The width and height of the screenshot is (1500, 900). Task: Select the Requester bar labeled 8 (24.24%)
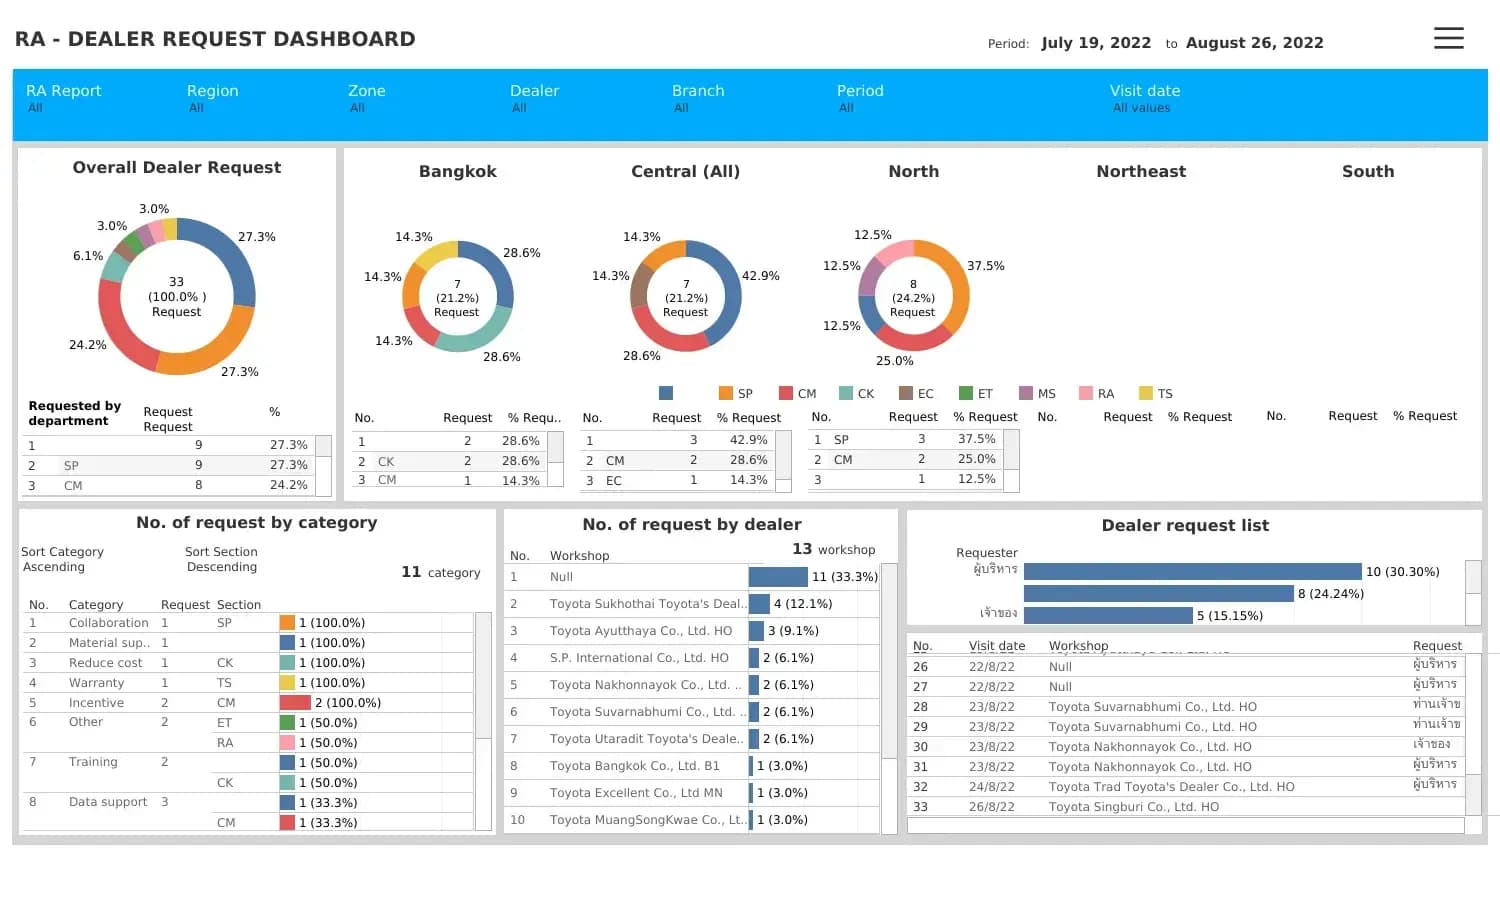(x=1159, y=593)
